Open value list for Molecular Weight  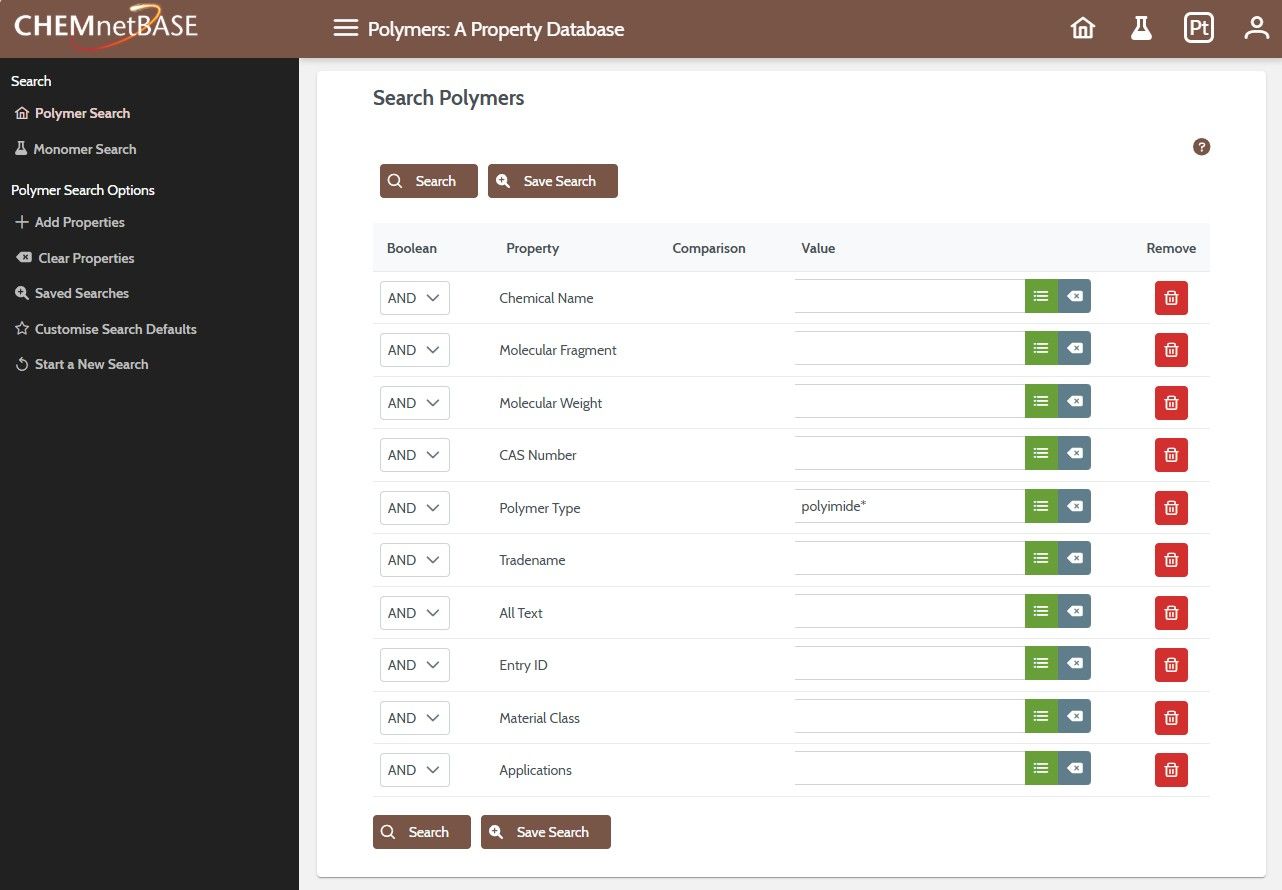tap(1041, 401)
